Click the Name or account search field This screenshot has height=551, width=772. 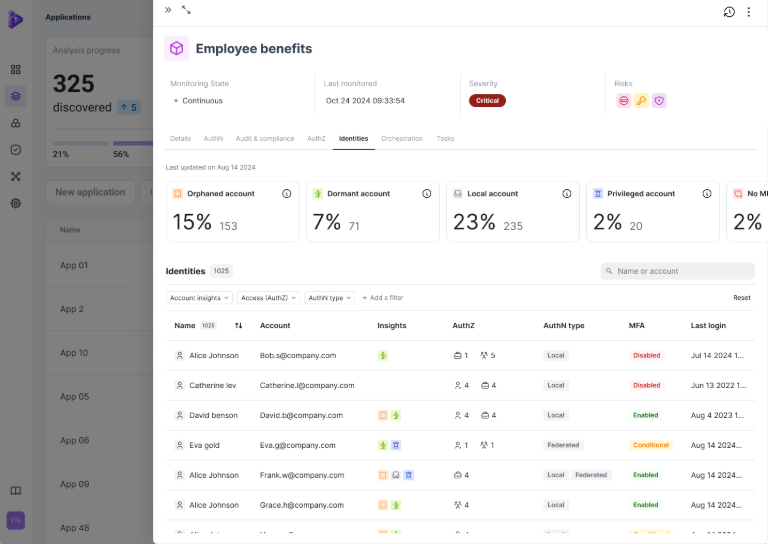[x=678, y=271]
